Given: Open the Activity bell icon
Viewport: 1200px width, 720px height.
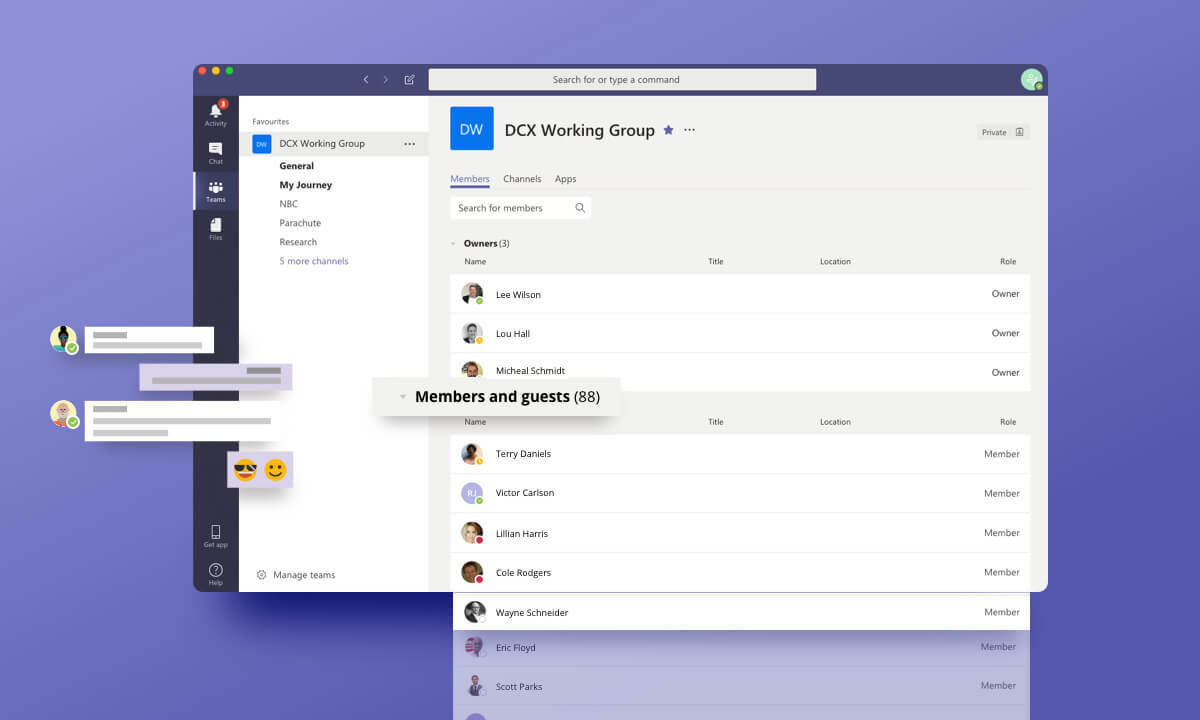Looking at the screenshot, I should tap(215, 112).
